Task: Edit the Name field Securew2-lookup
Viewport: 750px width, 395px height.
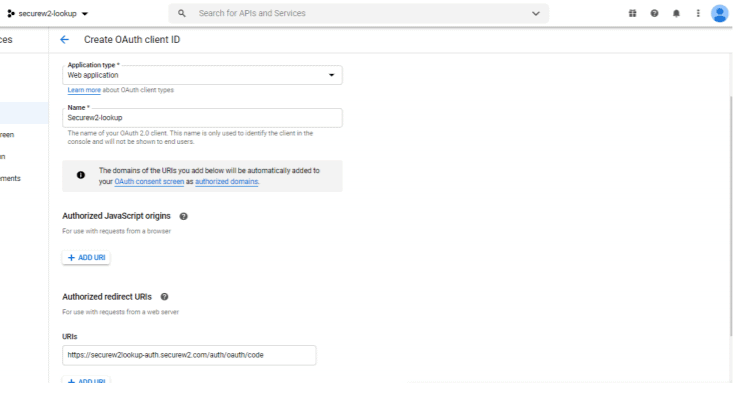Action: tap(202, 118)
